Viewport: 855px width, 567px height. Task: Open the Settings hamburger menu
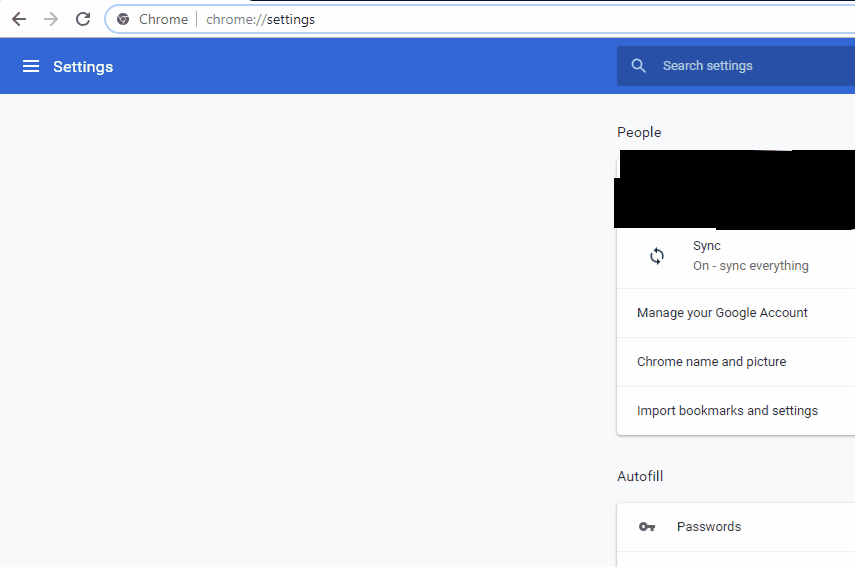[31, 67]
